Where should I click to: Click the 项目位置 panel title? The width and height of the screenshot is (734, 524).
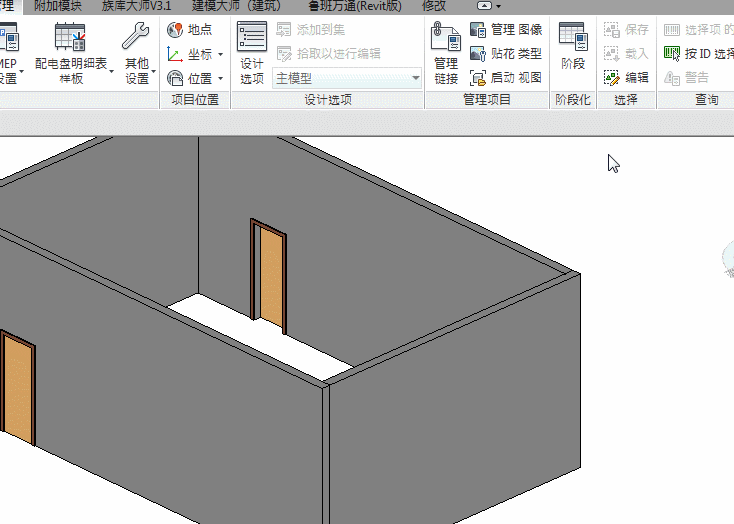[x=195, y=100]
